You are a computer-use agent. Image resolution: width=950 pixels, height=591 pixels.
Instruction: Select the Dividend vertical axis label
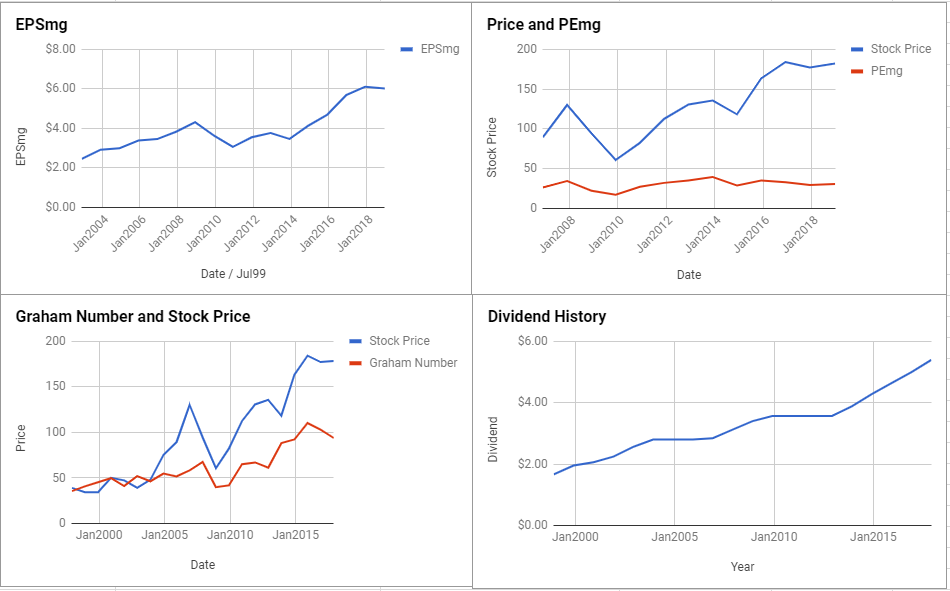493,439
